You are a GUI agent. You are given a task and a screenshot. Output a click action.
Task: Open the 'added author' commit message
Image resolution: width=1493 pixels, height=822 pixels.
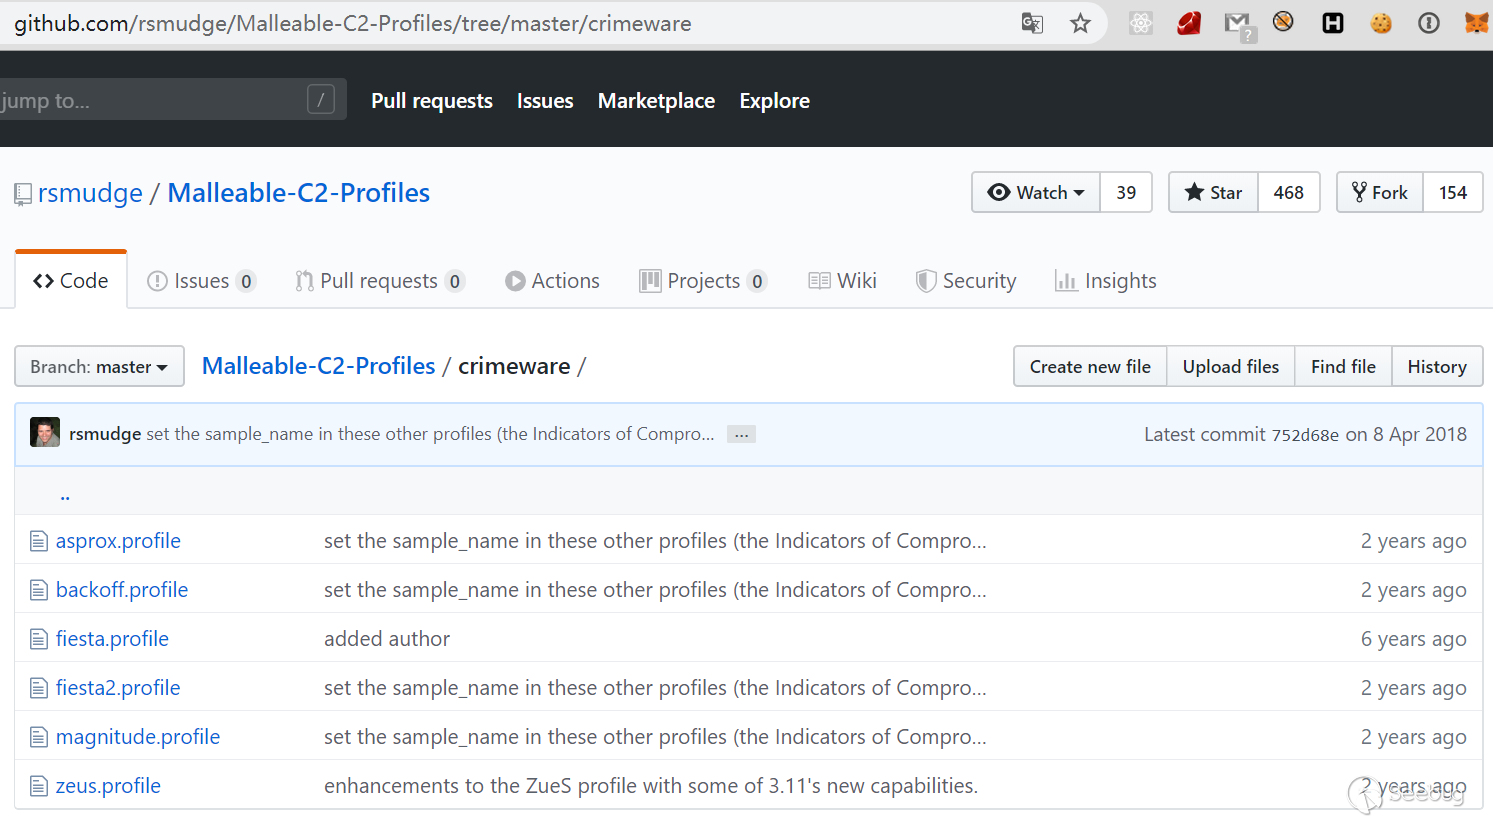[387, 639]
